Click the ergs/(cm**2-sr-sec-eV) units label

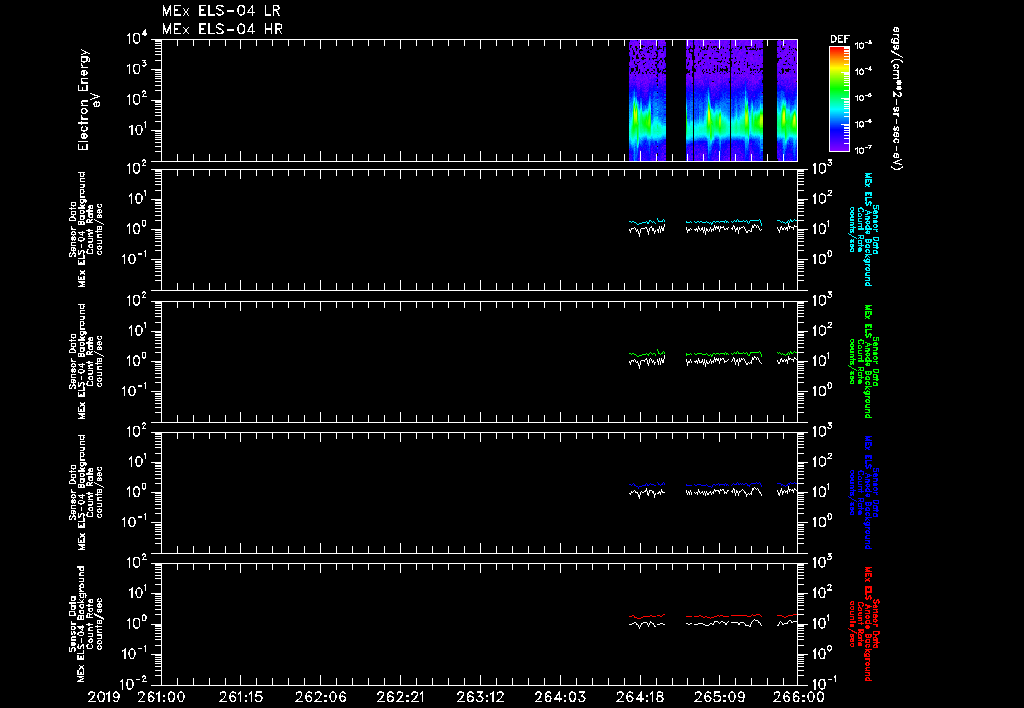pos(897,98)
